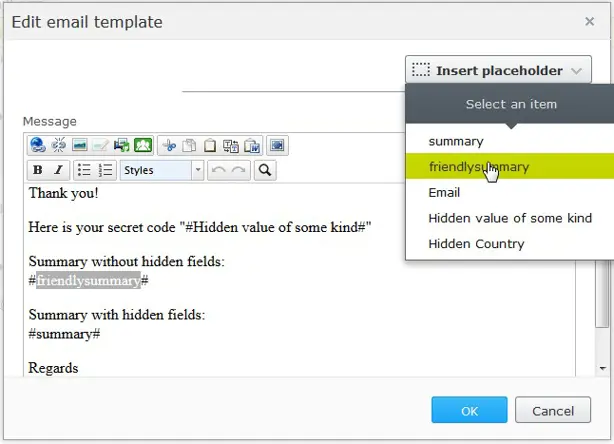Click the paste clipboard icon
614x444 pixels.
(x=211, y=145)
